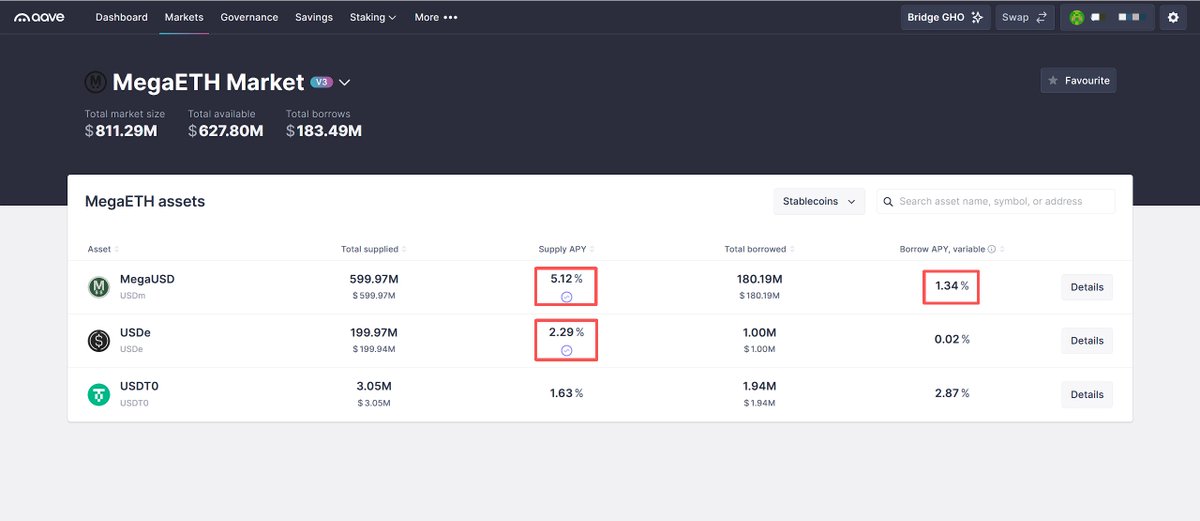
Task: Click the info icon beside Borrow APY, variable
Action: (991, 249)
